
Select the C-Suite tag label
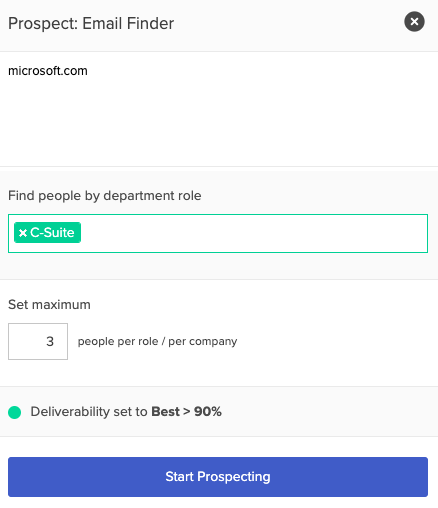(x=52, y=233)
